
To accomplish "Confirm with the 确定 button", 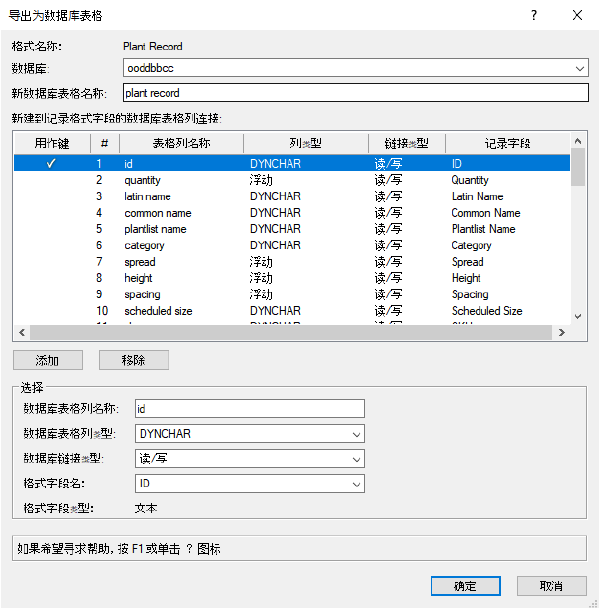I will (465, 586).
